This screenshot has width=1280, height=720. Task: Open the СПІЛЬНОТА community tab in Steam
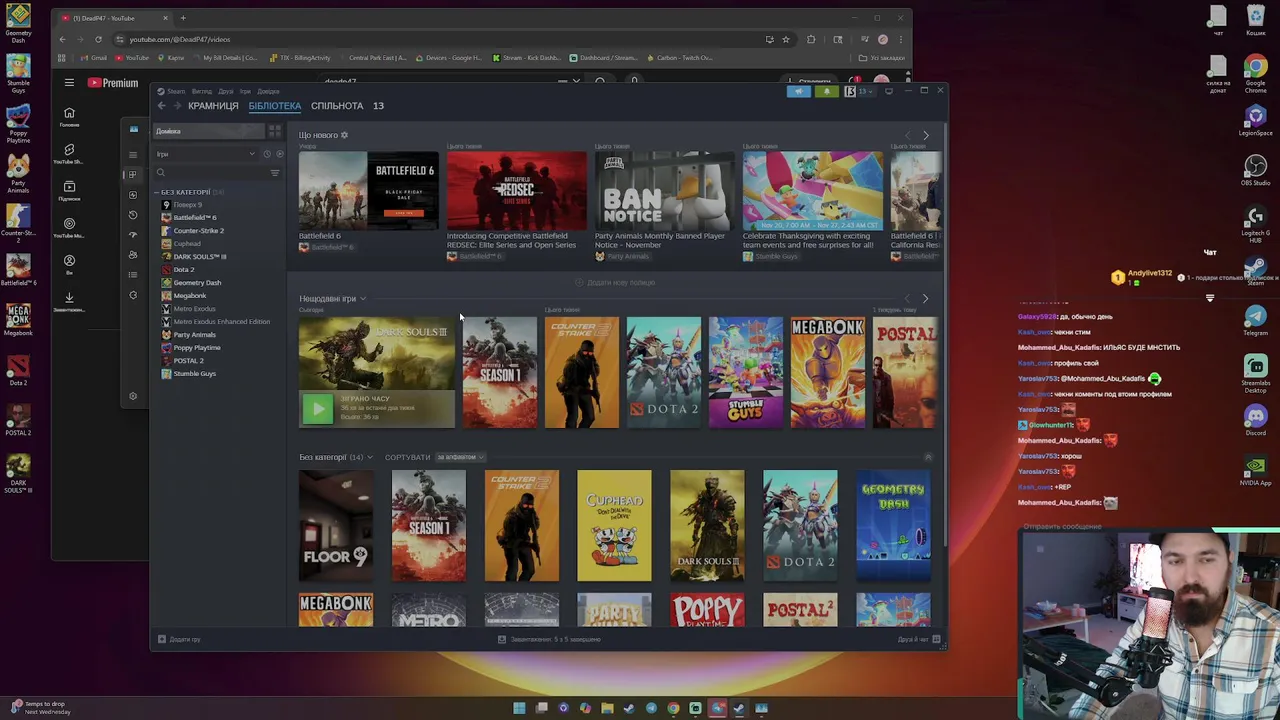pyautogui.click(x=337, y=106)
